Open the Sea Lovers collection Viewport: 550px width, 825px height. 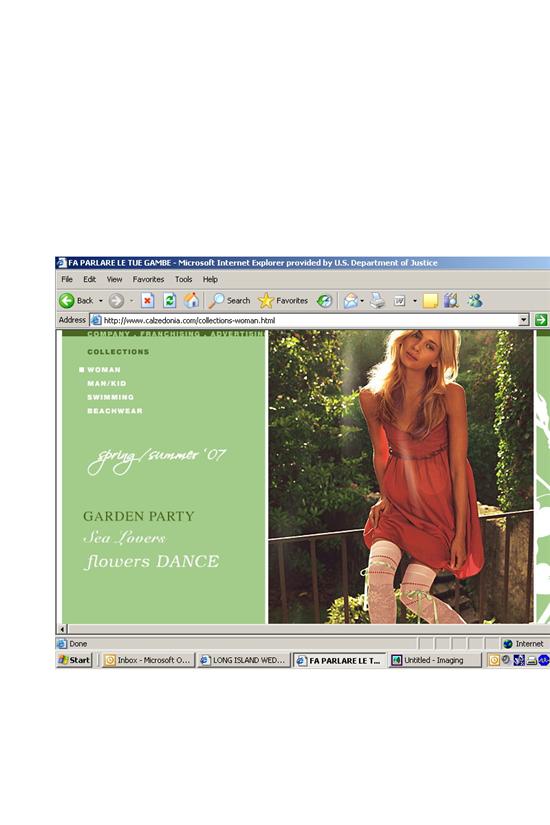[x=125, y=538]
